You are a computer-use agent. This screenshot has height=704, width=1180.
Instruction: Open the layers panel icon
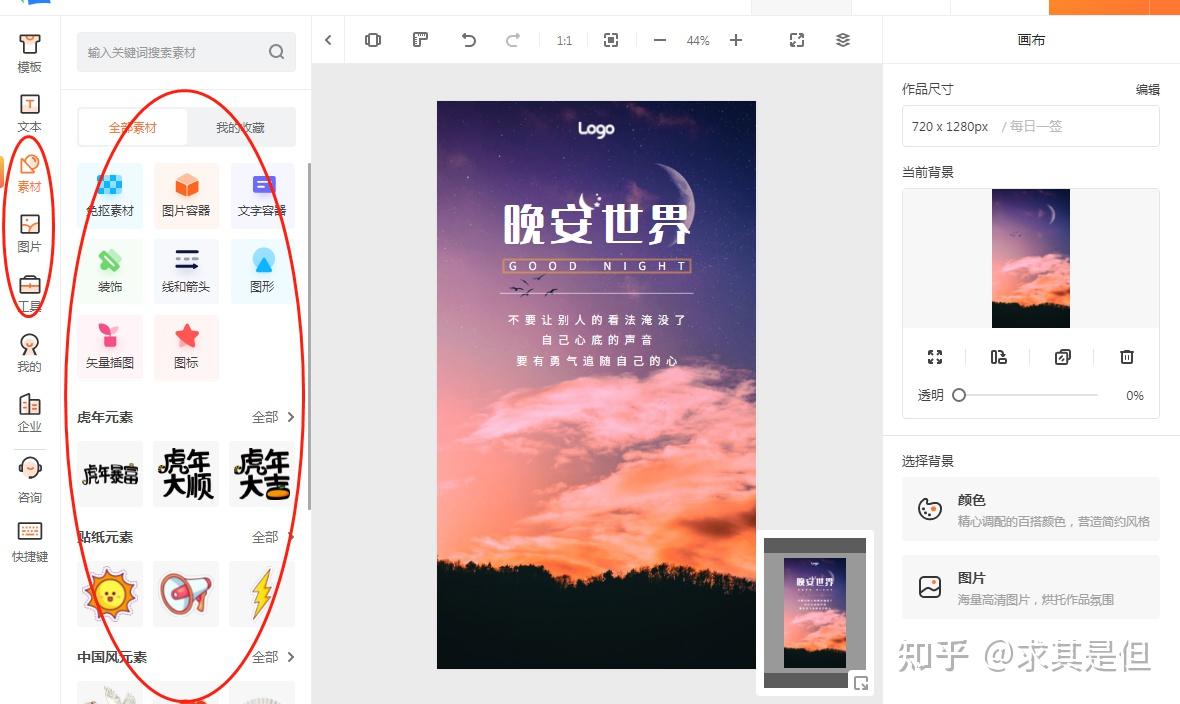[x=843, y=40]
